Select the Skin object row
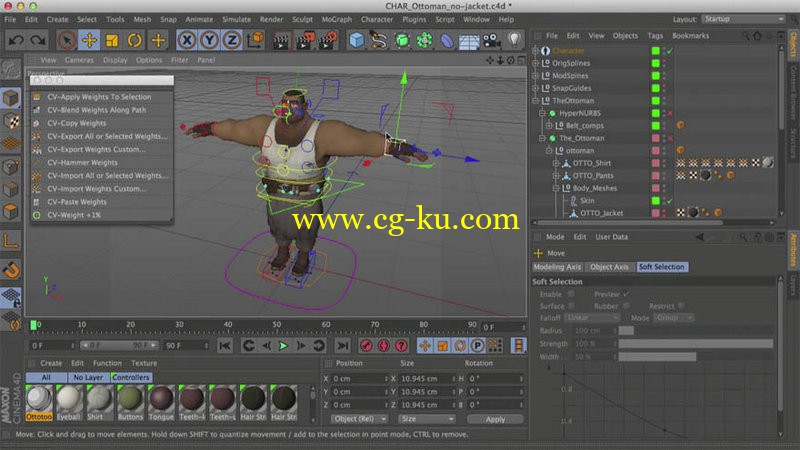 587,201
